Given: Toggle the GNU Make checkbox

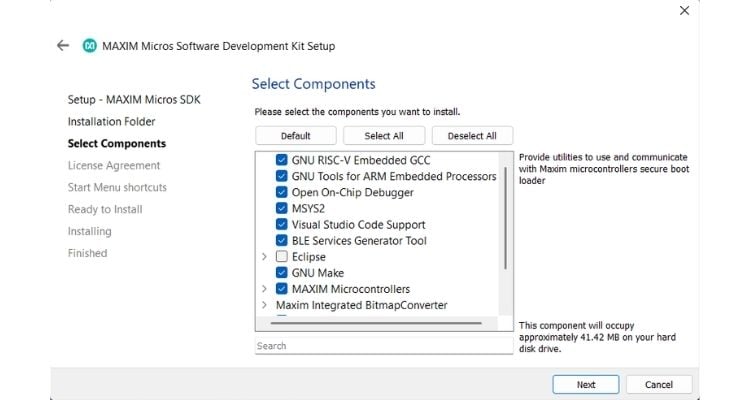Looking at the screenshot, I should click(x=282, y=273).
